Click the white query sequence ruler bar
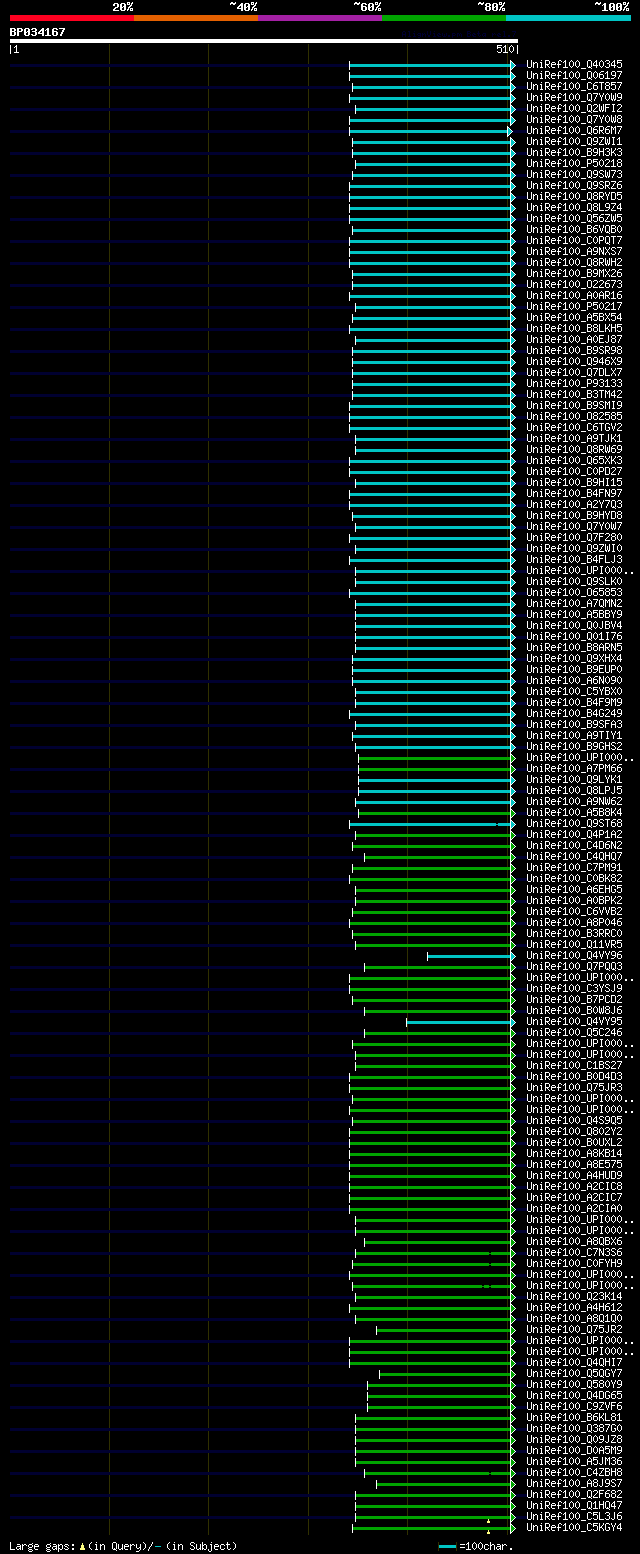This screenshot has width=640, height=1554. tap(264, 41)
